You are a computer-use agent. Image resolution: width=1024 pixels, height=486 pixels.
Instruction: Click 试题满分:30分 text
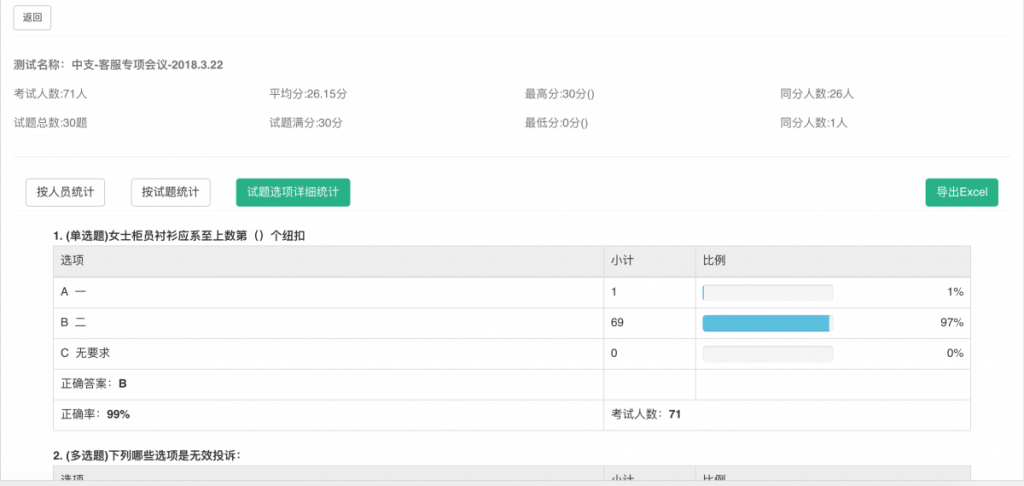[x=306, y=123]
